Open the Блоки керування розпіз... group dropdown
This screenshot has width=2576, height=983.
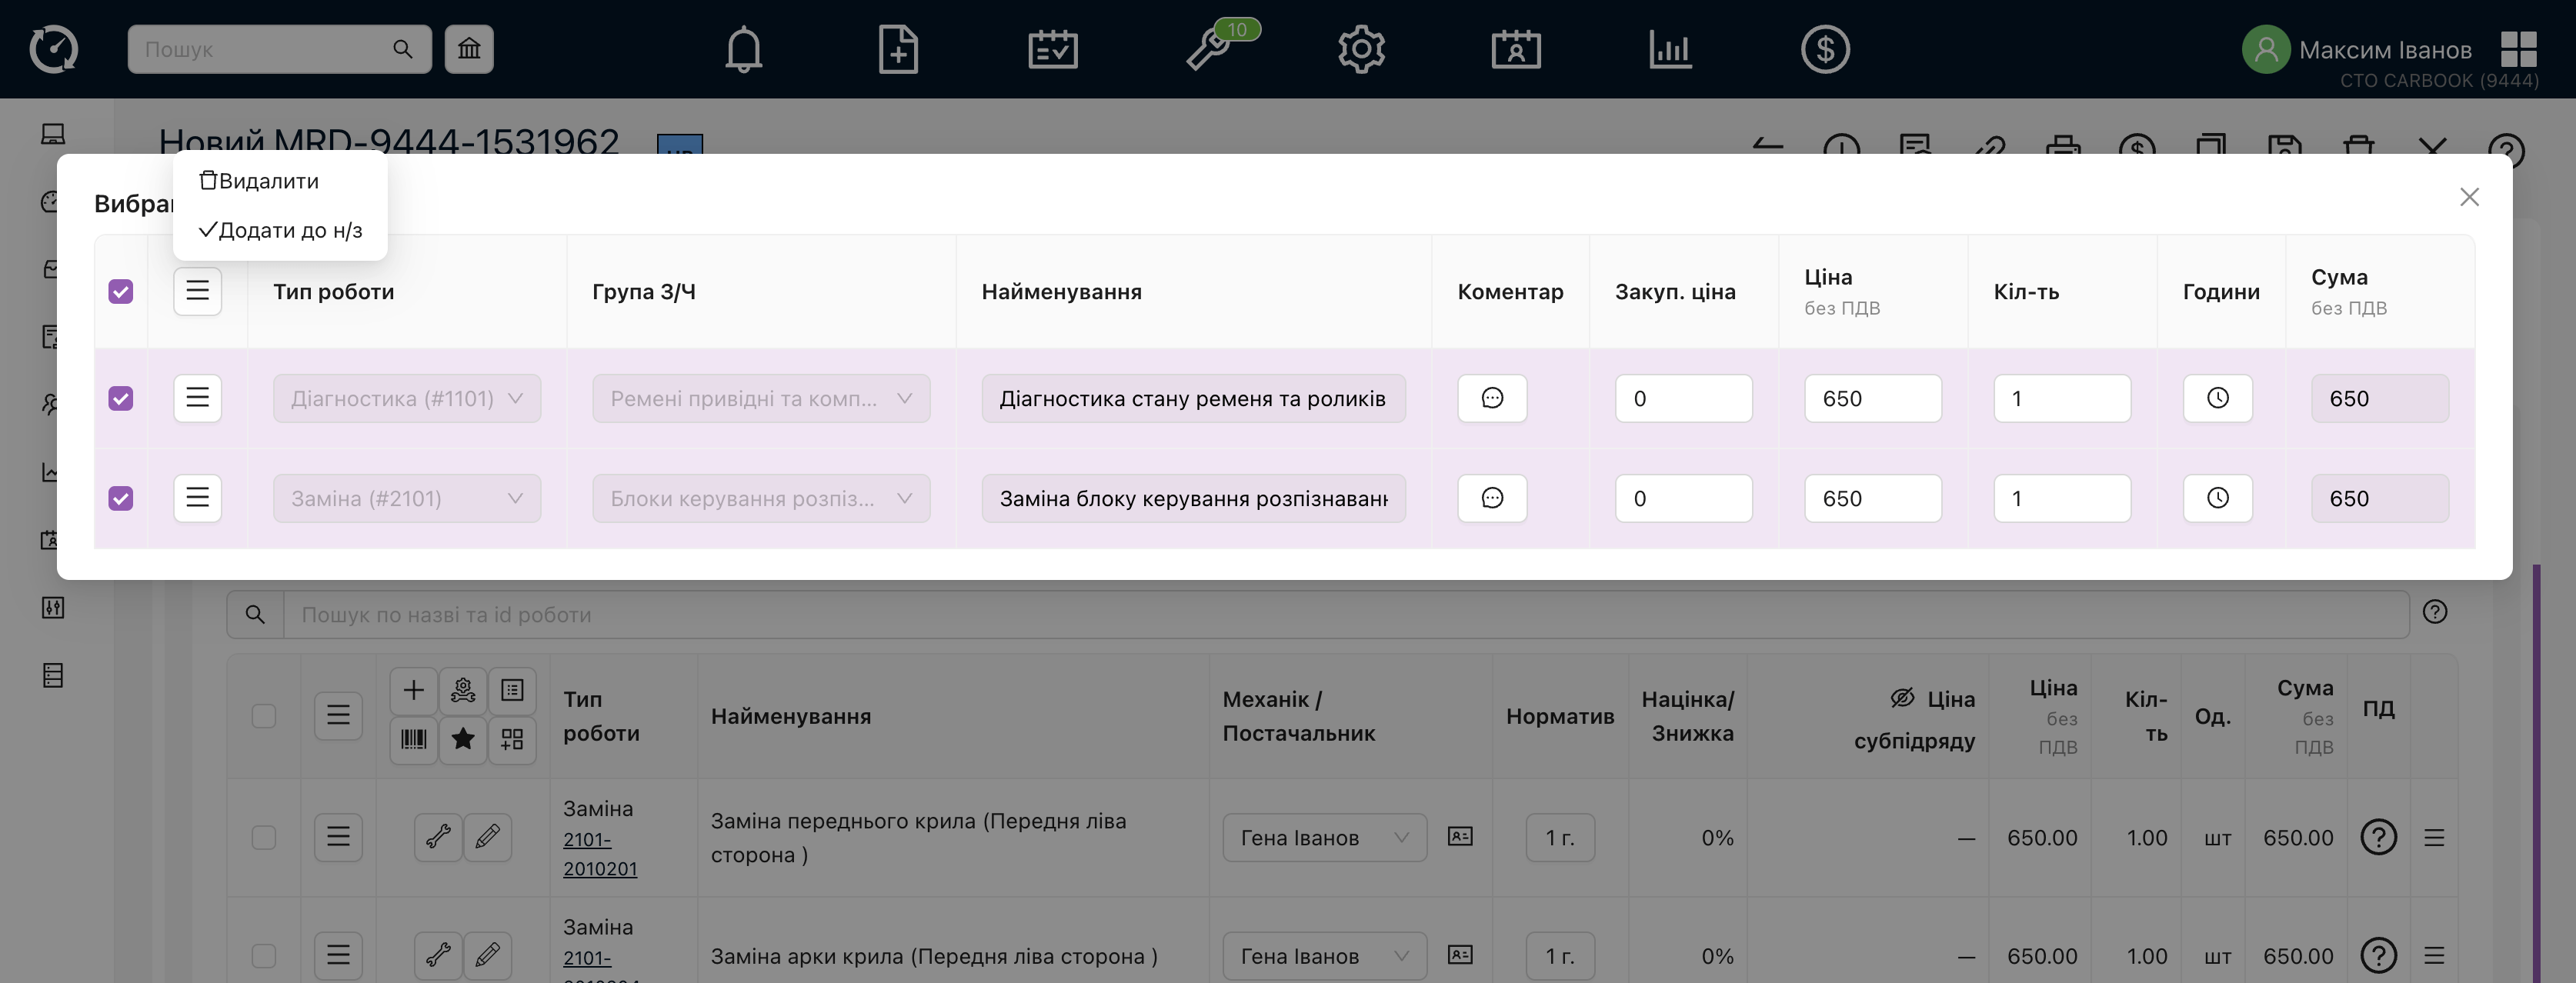tap(760, 498)
